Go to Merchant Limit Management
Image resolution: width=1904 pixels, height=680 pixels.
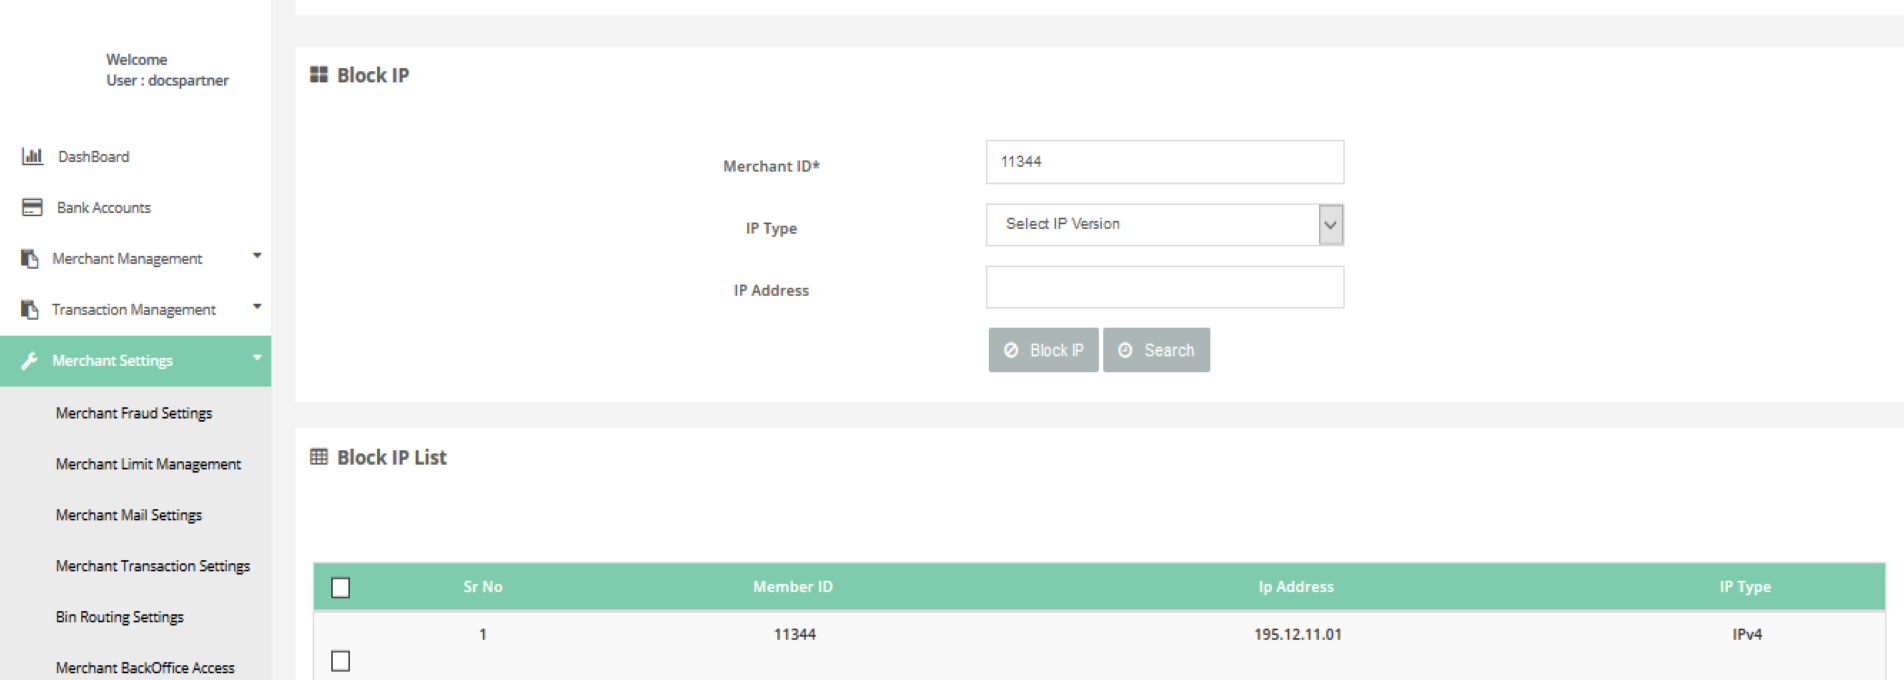pyautogui.click(x=148, y=464)
